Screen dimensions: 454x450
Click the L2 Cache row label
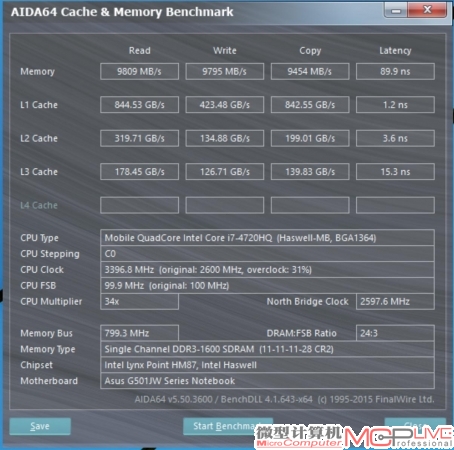[39, 138]
